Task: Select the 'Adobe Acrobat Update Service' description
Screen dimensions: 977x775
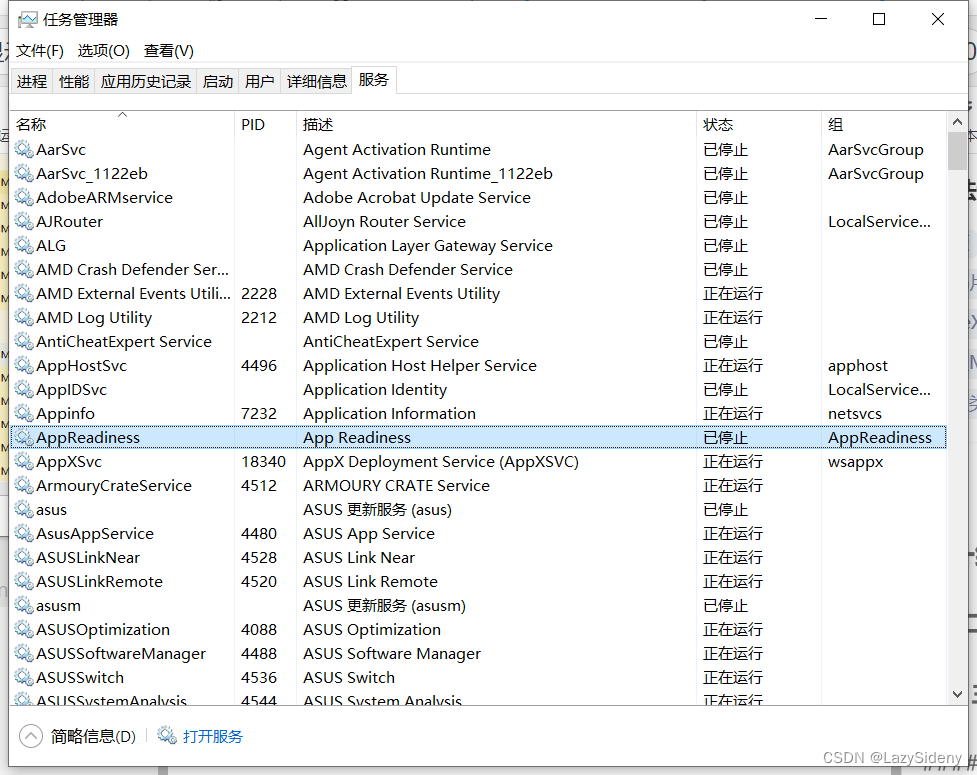Action: click(417, 197)
